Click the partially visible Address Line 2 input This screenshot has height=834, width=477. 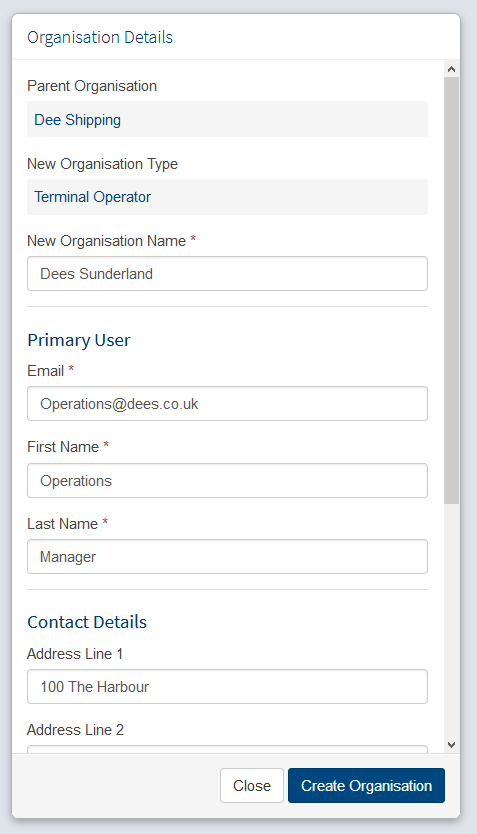(x=227, y=749)
